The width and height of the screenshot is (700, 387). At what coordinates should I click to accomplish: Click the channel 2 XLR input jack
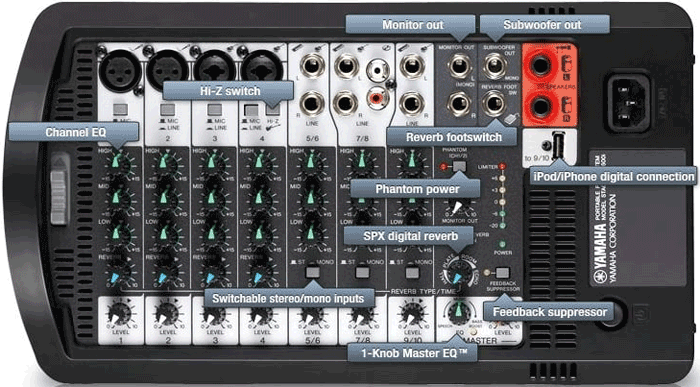coord(168,69)
